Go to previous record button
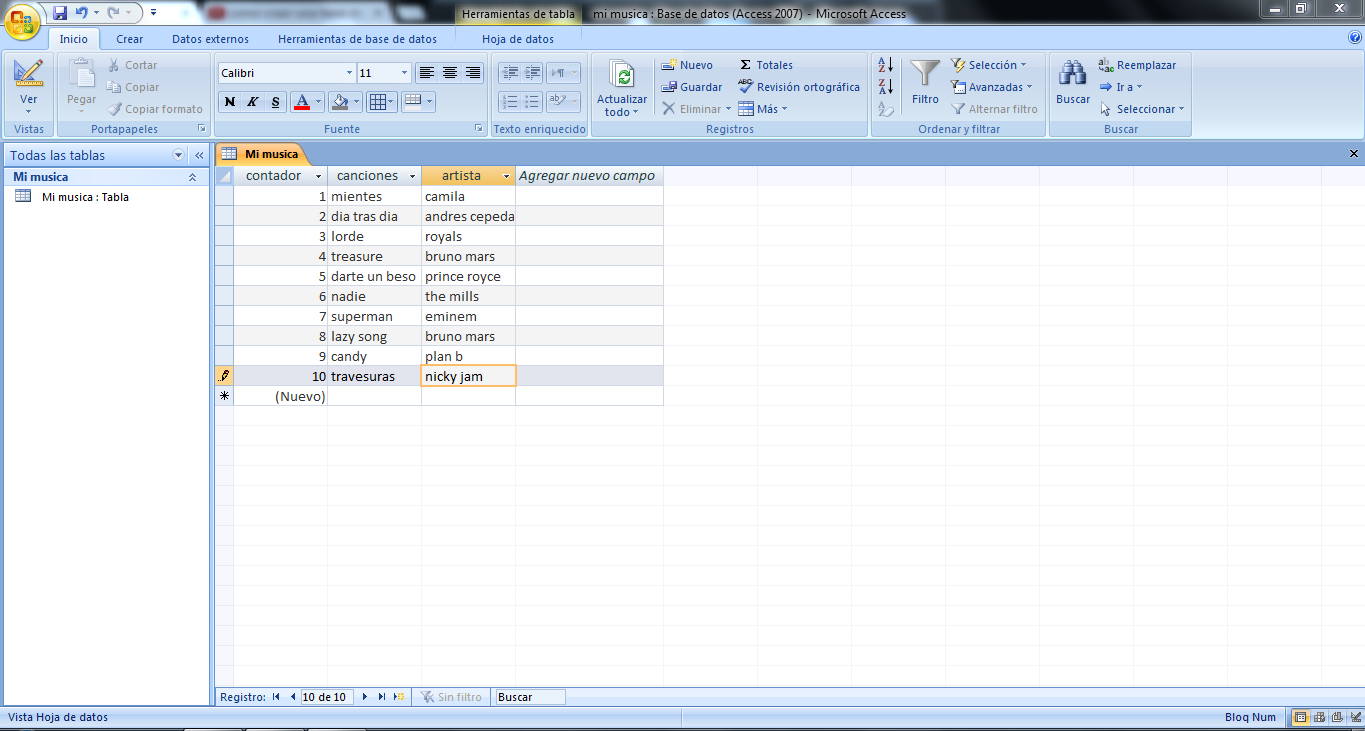The width and height of the screenshot is (1365, 731). click(x=293, y=697)
